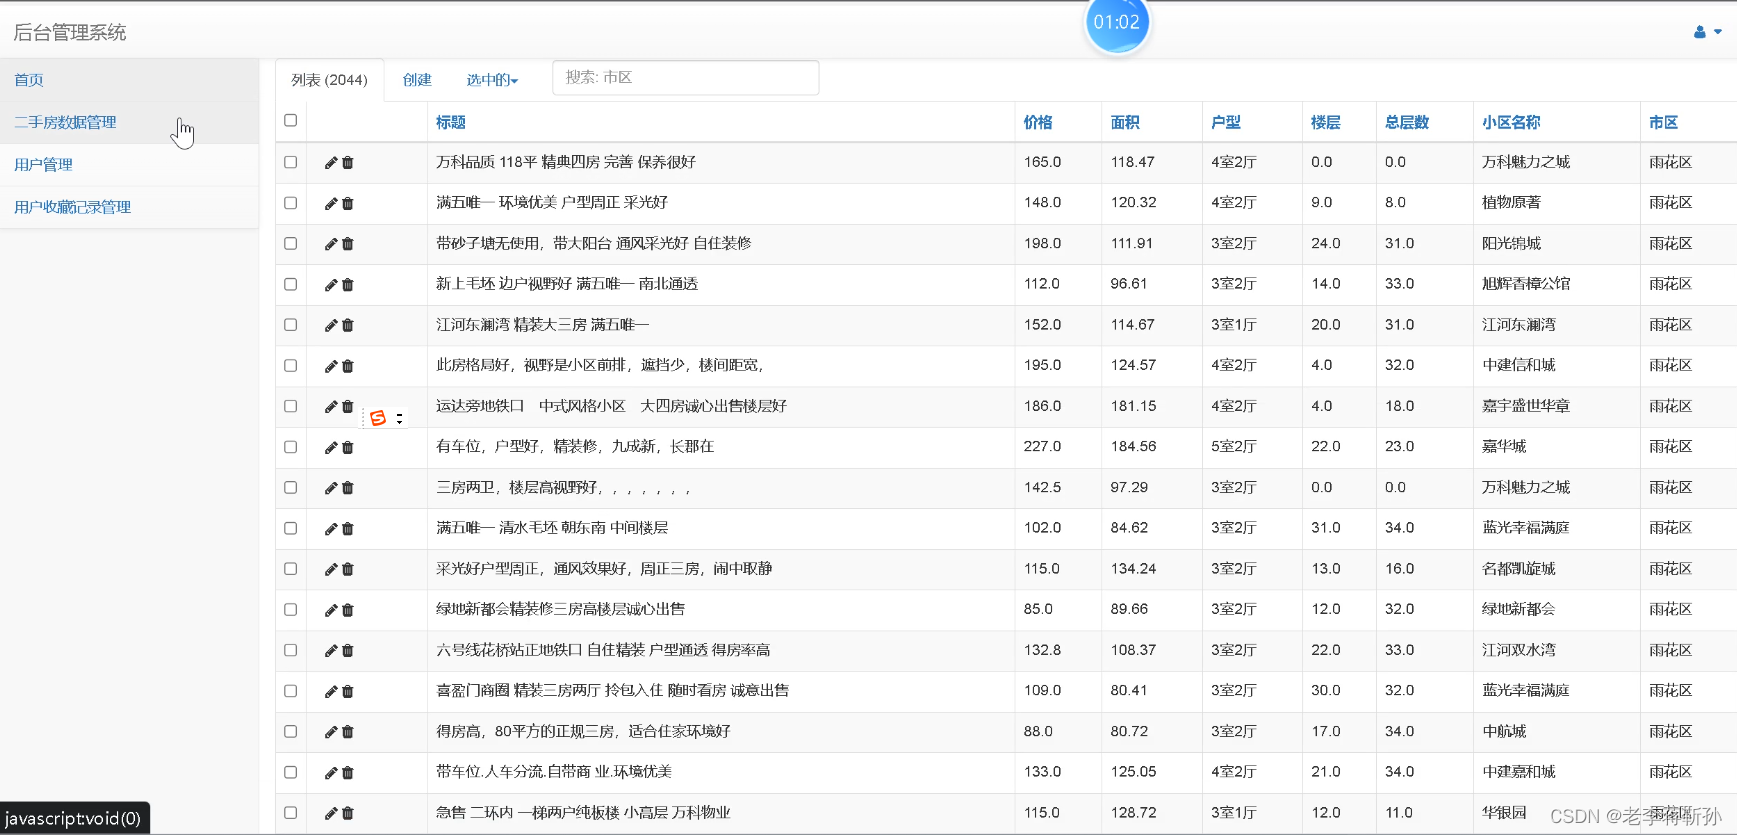Sort table by 市区 column

pyautogui.click(x=1663, y=122)
